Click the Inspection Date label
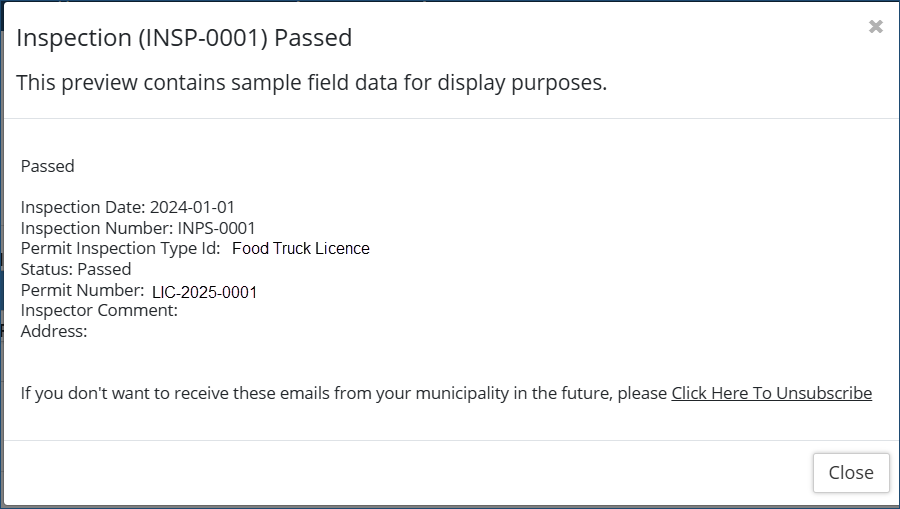Viewport: 900px width, 509px height. tap(83, 207)
